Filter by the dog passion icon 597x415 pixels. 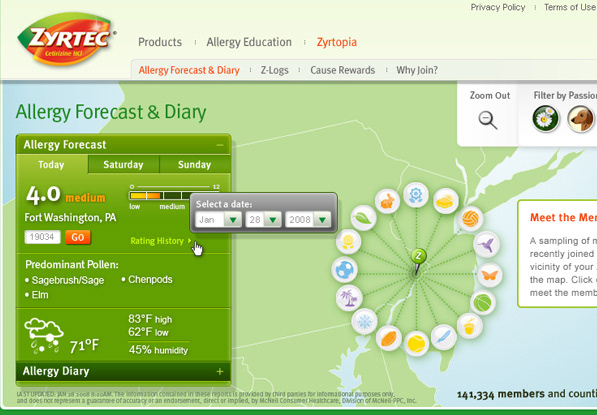(x=580, y=118)
